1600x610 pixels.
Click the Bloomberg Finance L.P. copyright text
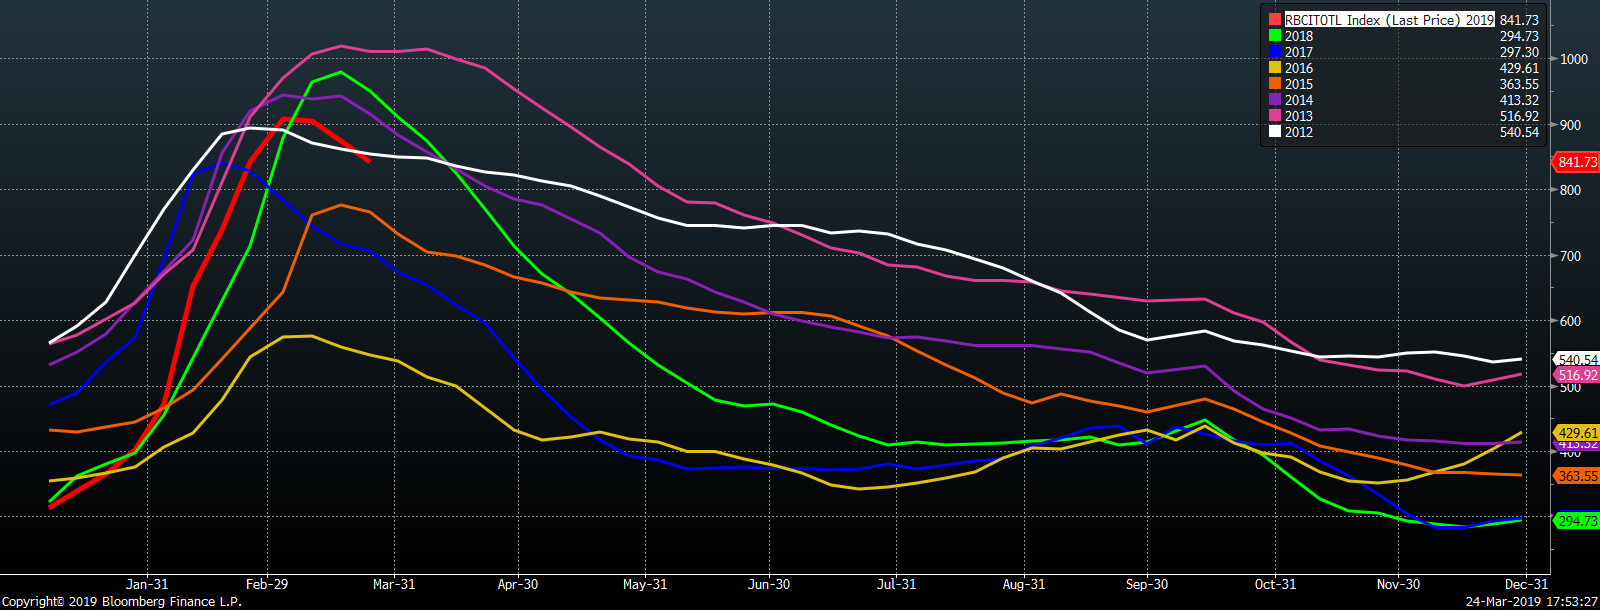121,601
